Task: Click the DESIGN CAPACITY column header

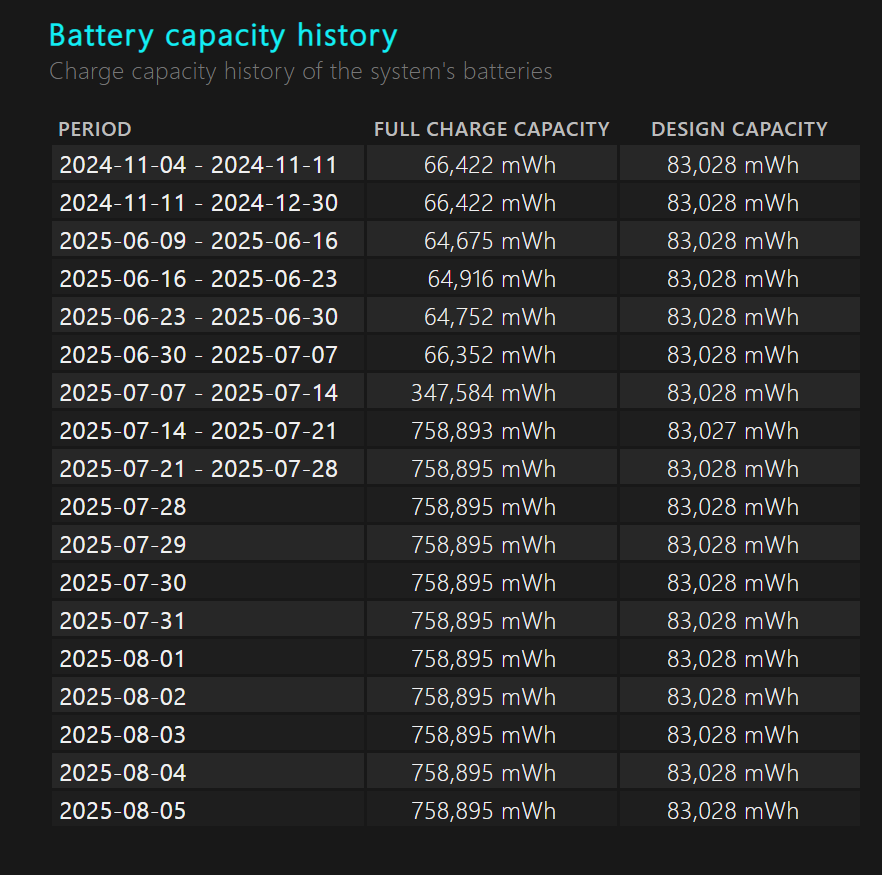Action: pyautogui.click(x=739, y=129)
